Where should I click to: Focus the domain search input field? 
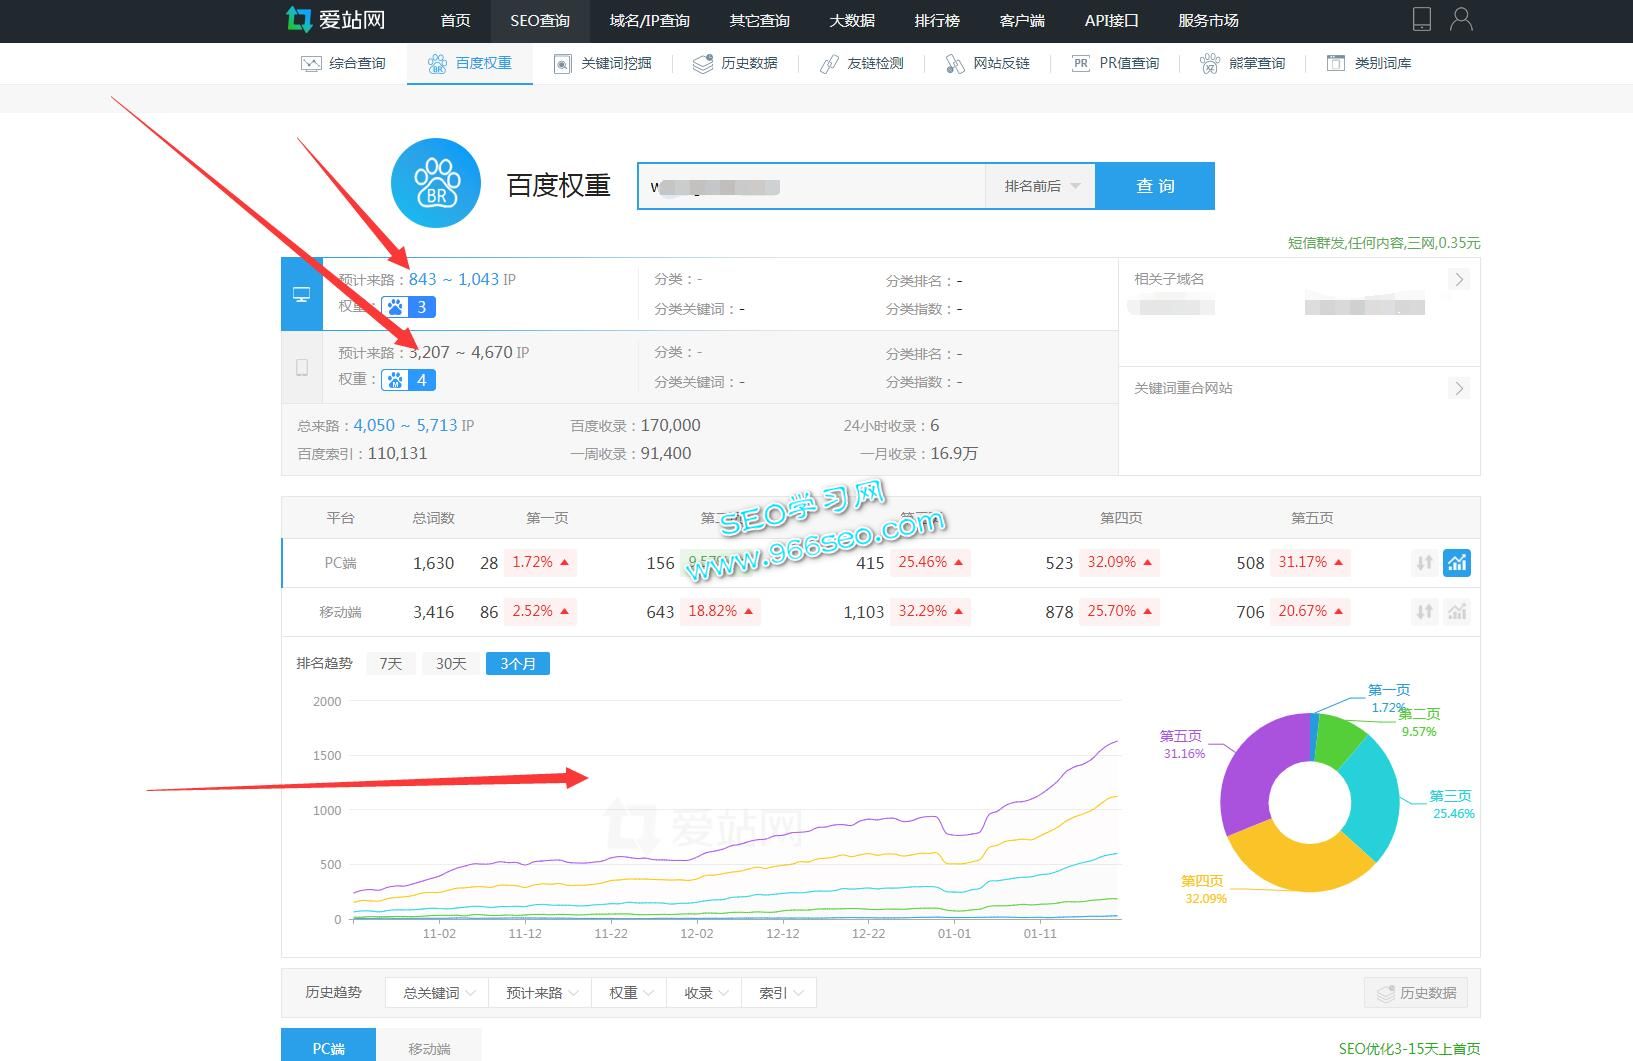pos(812,186)
